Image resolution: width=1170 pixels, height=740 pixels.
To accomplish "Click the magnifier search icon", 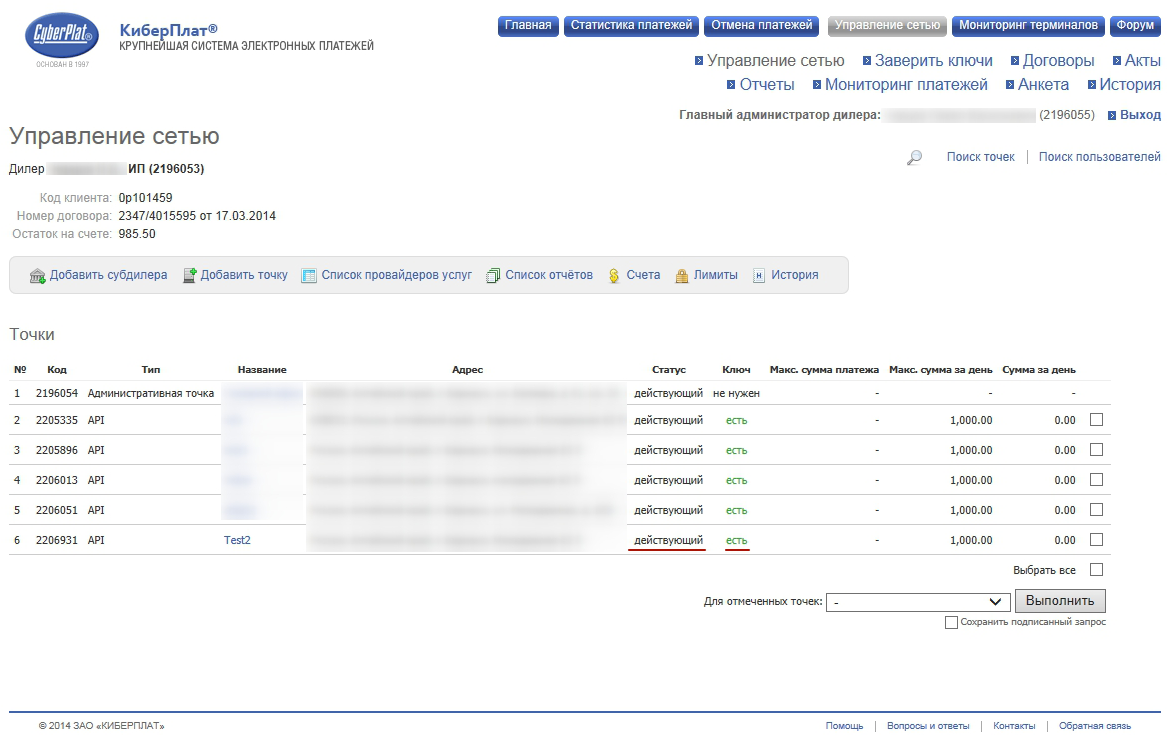I will click(x=914, y=158).
